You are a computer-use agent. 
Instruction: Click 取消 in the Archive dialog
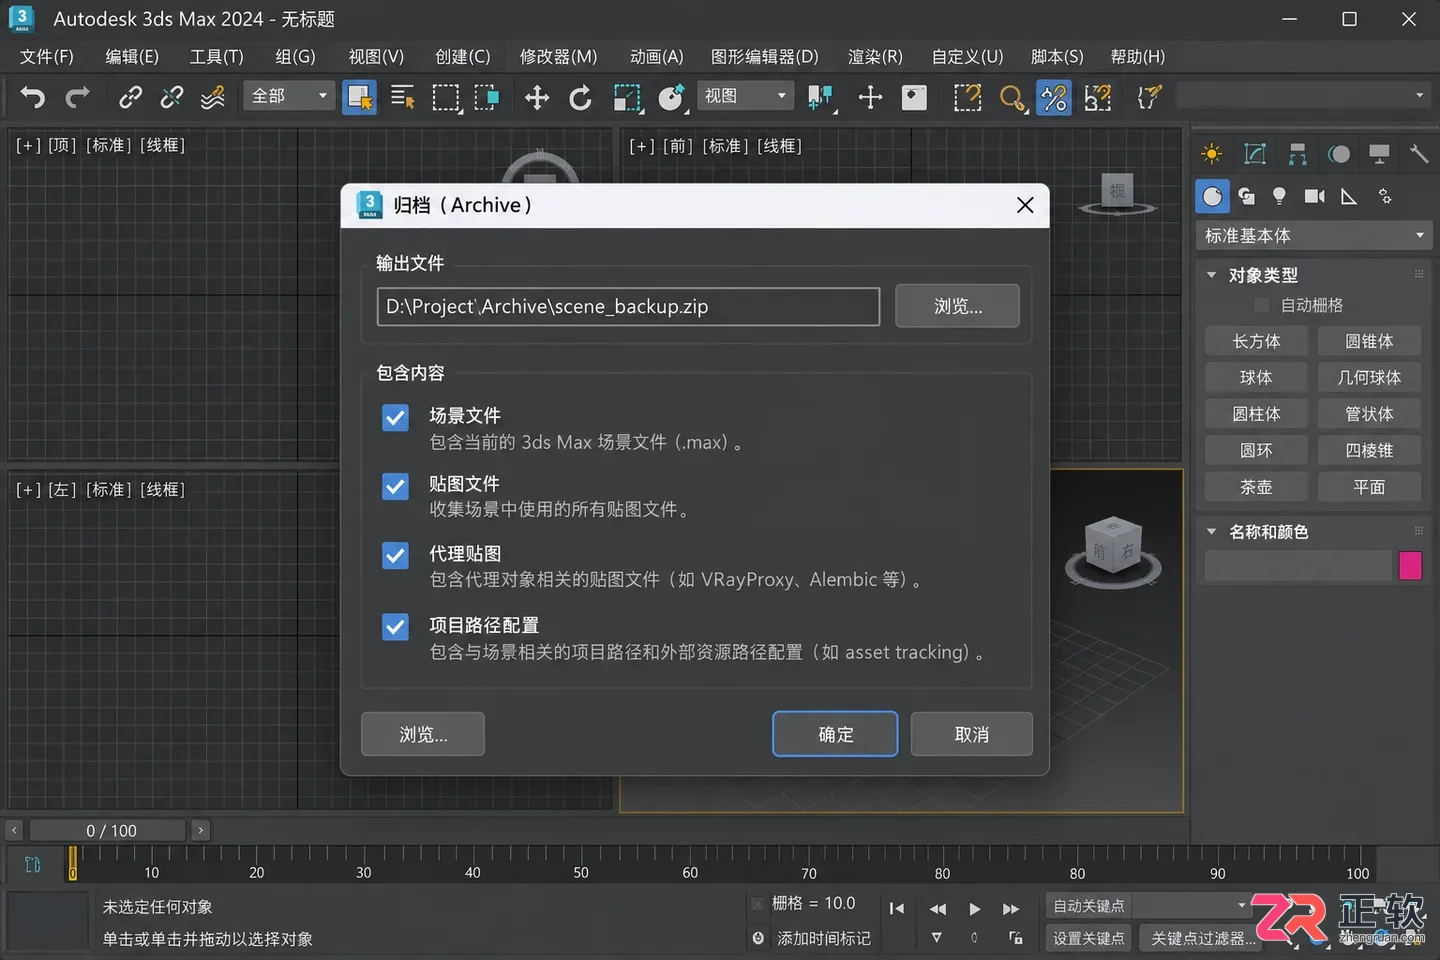pyautogui.click(x=971, y=734)
